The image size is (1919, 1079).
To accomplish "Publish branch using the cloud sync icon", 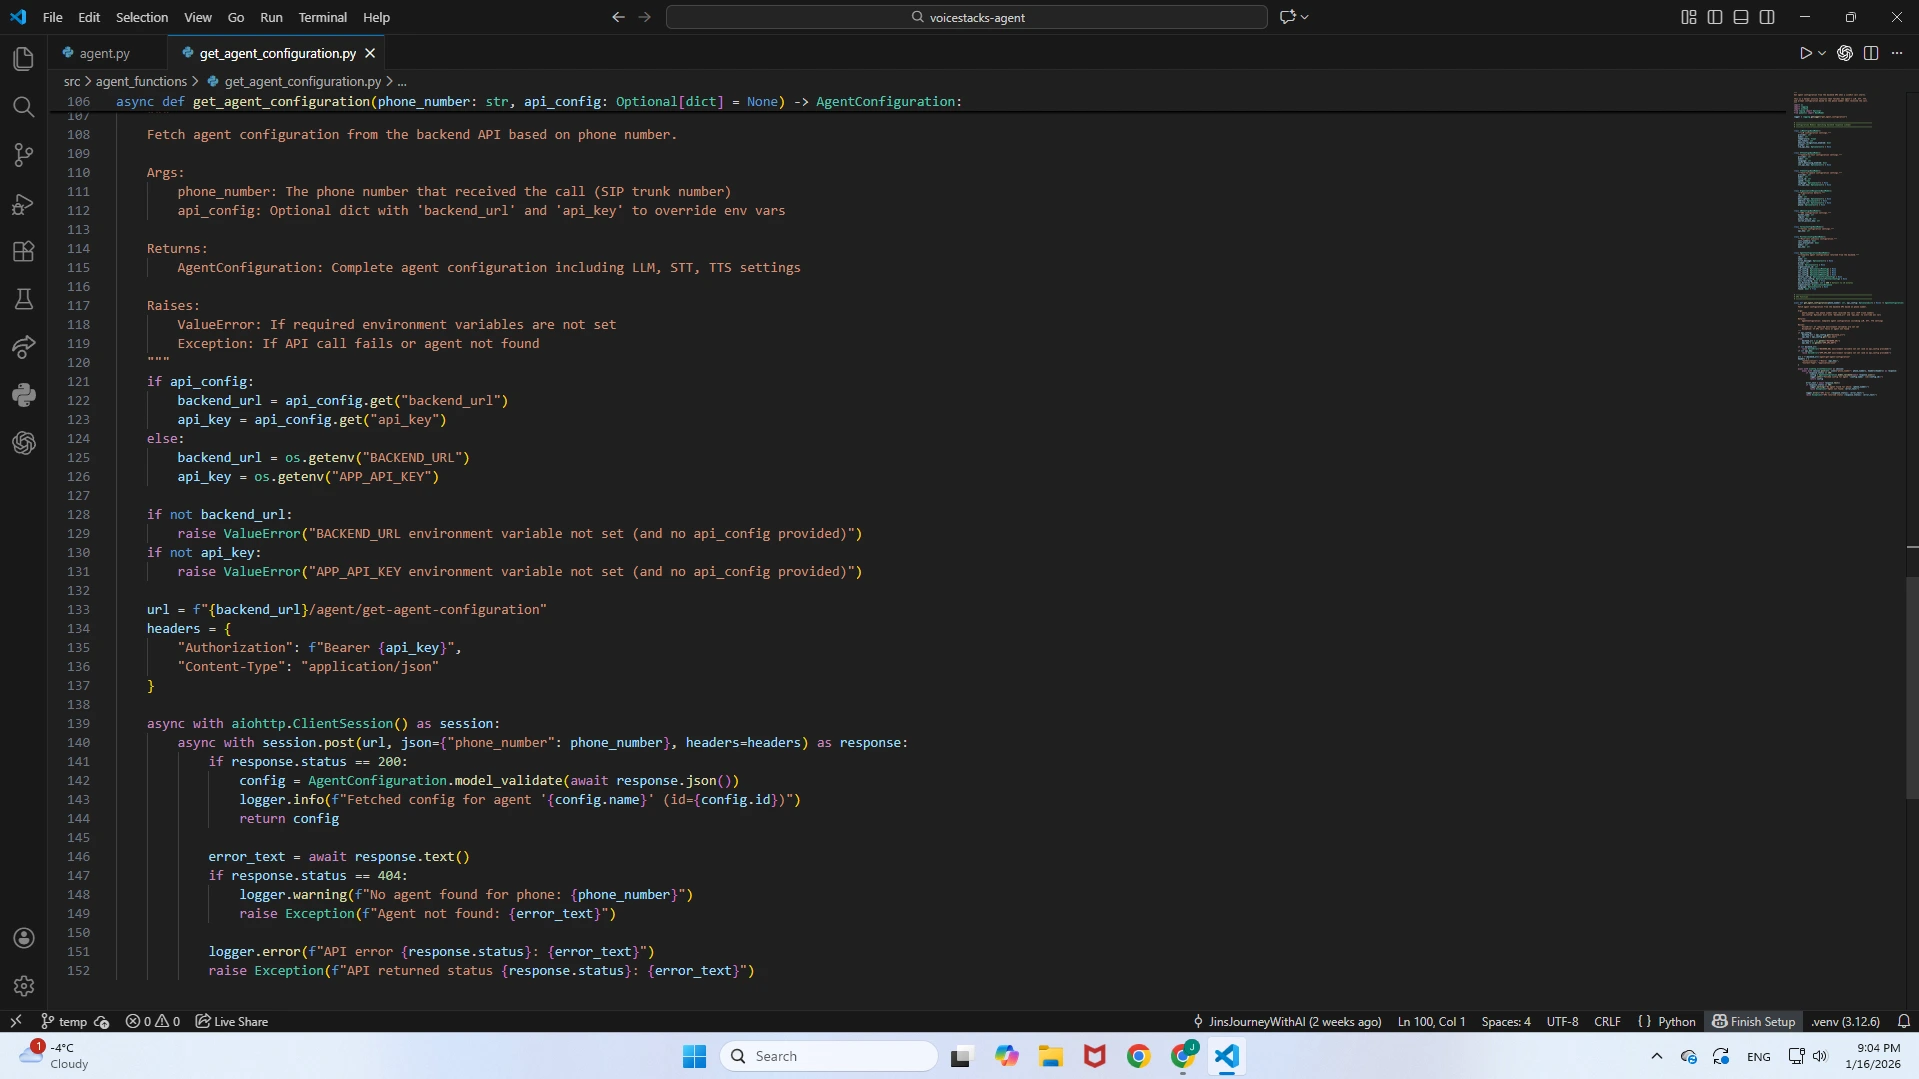I will click(102, 1021).
